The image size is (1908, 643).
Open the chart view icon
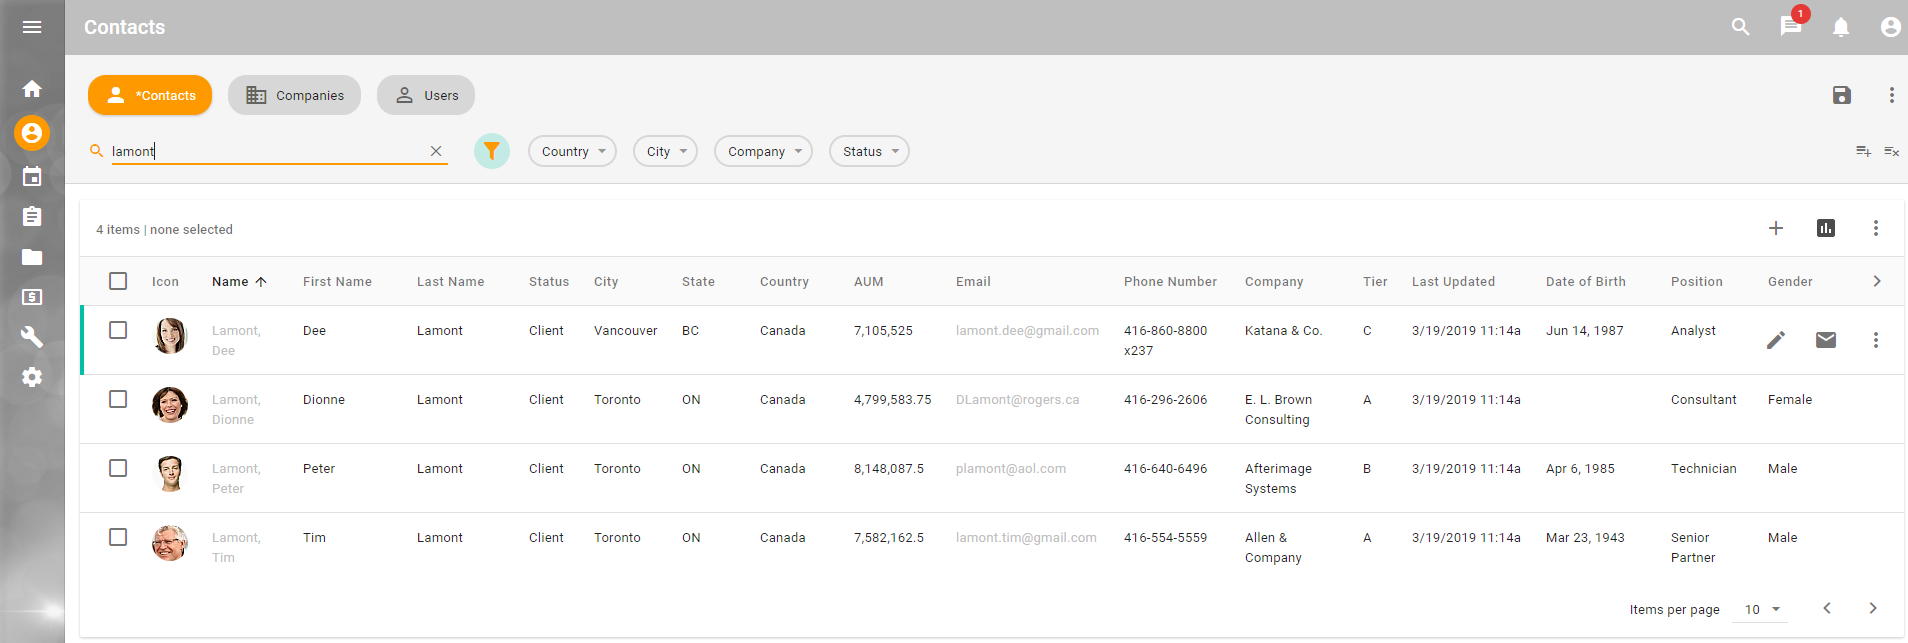pos(1825,228)
